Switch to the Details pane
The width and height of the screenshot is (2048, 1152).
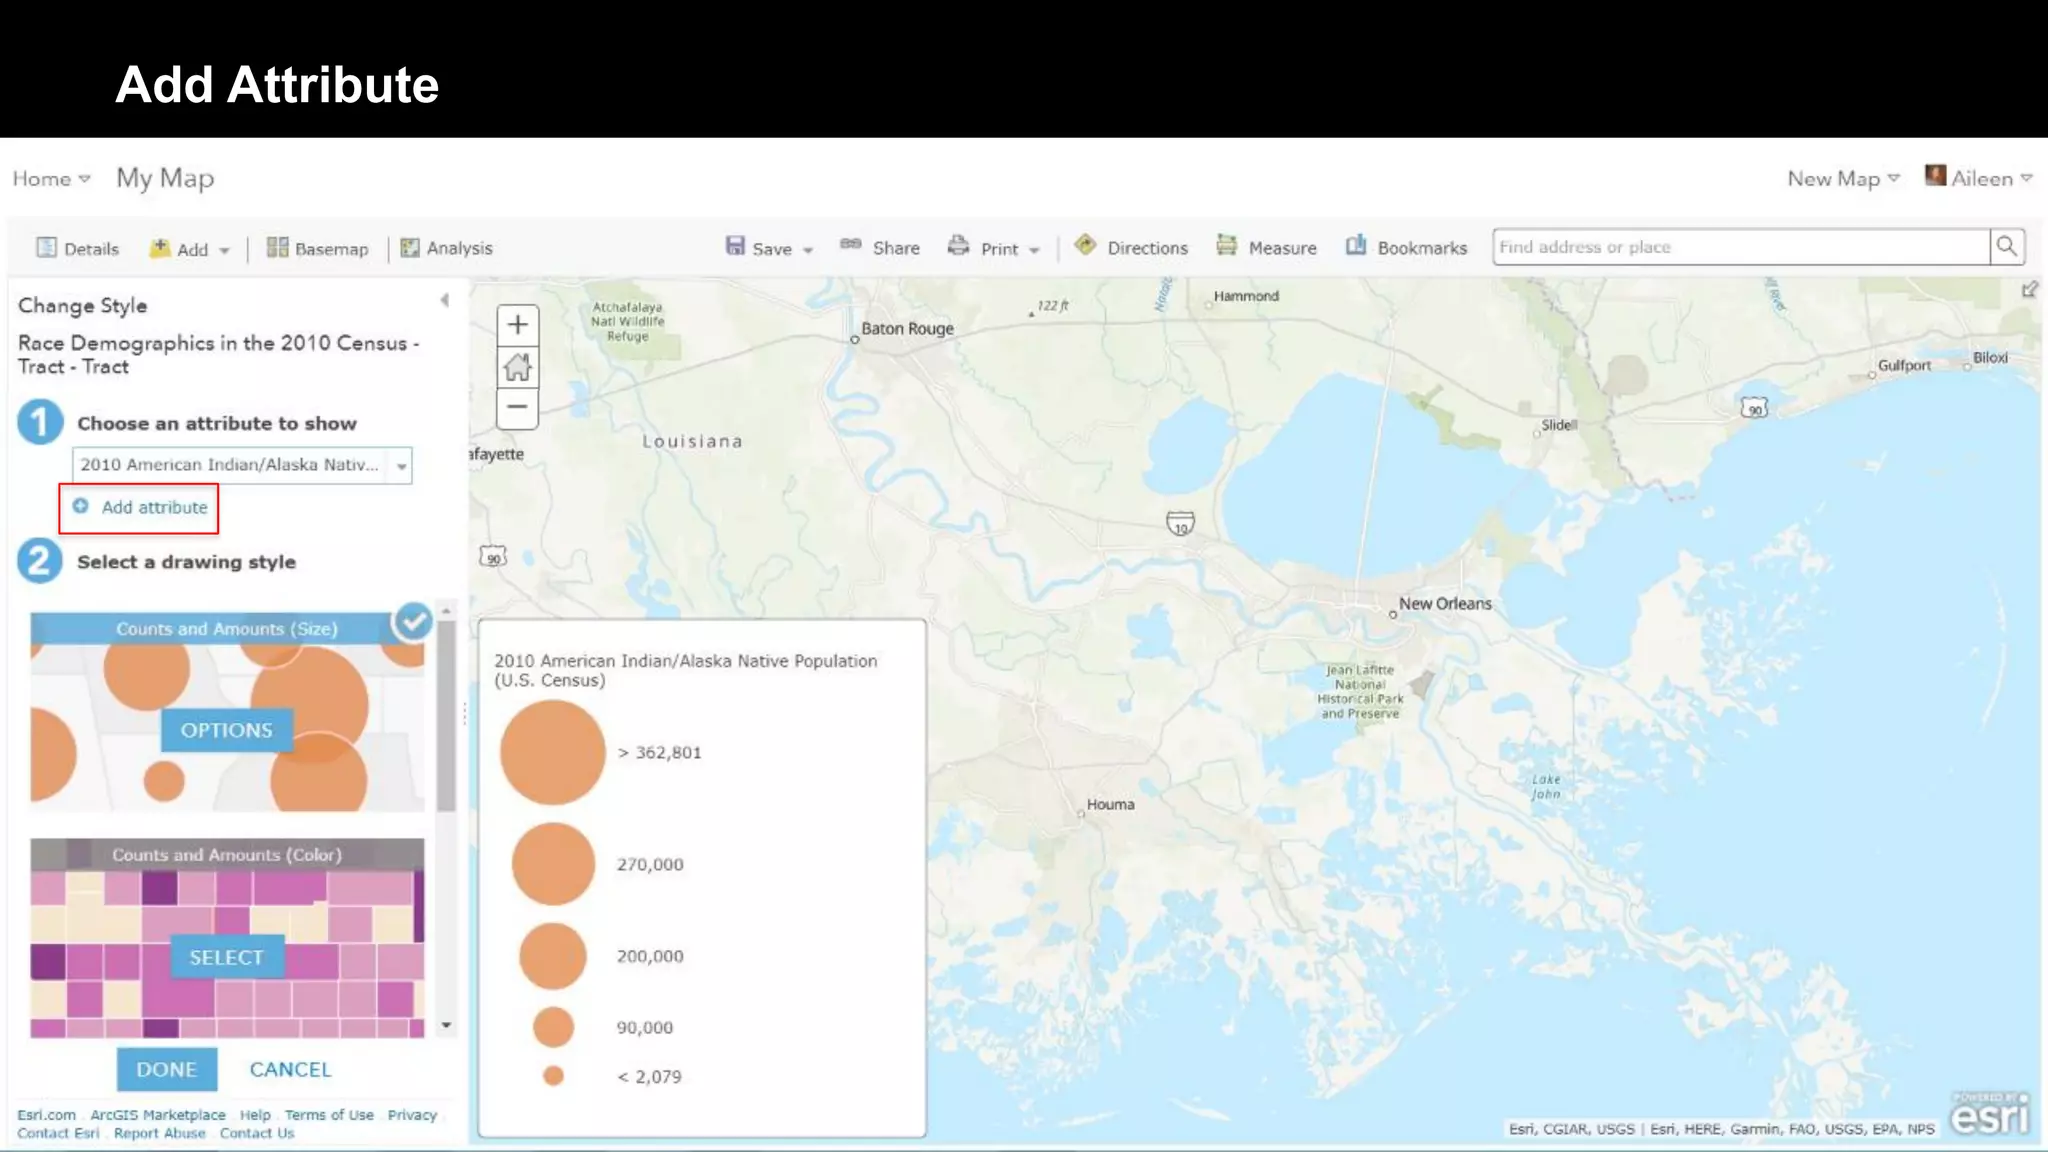tap(78, 249)
